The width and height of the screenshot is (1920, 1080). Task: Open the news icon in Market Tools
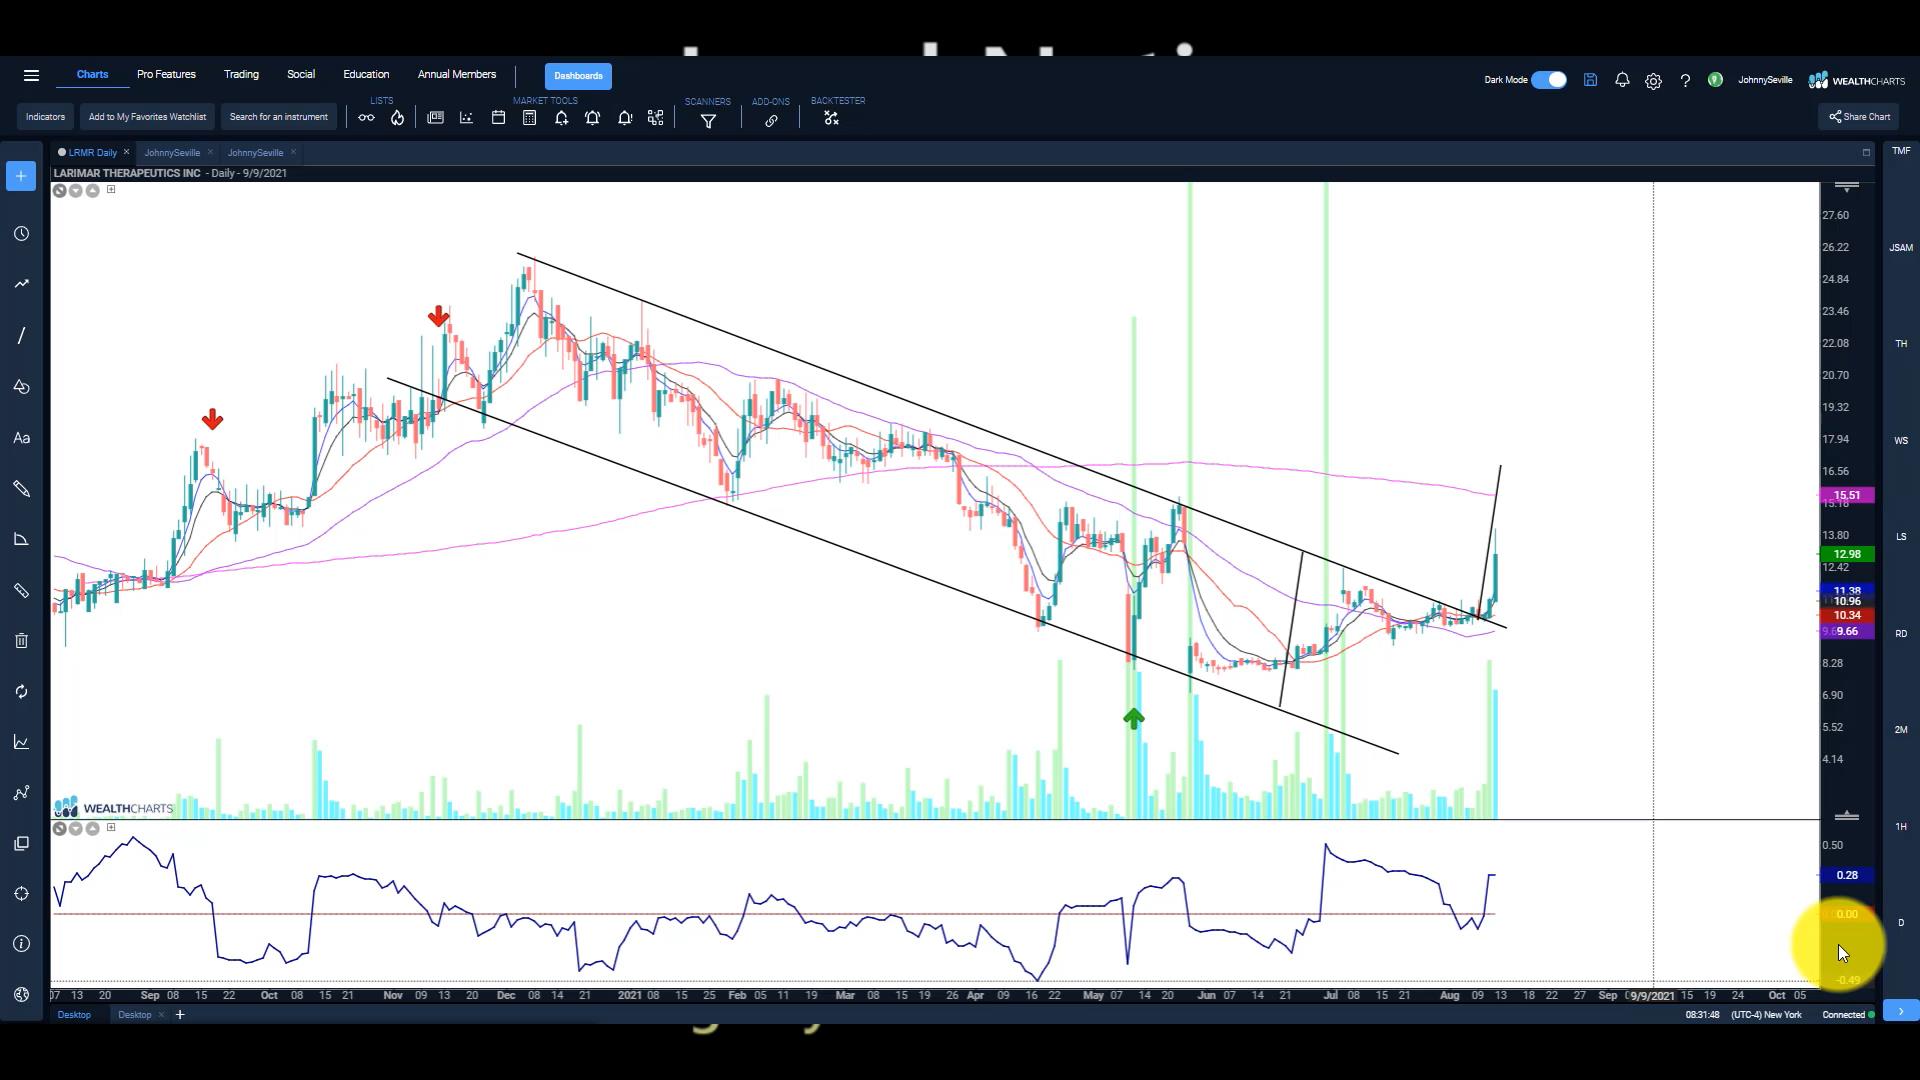click(435, 118)
